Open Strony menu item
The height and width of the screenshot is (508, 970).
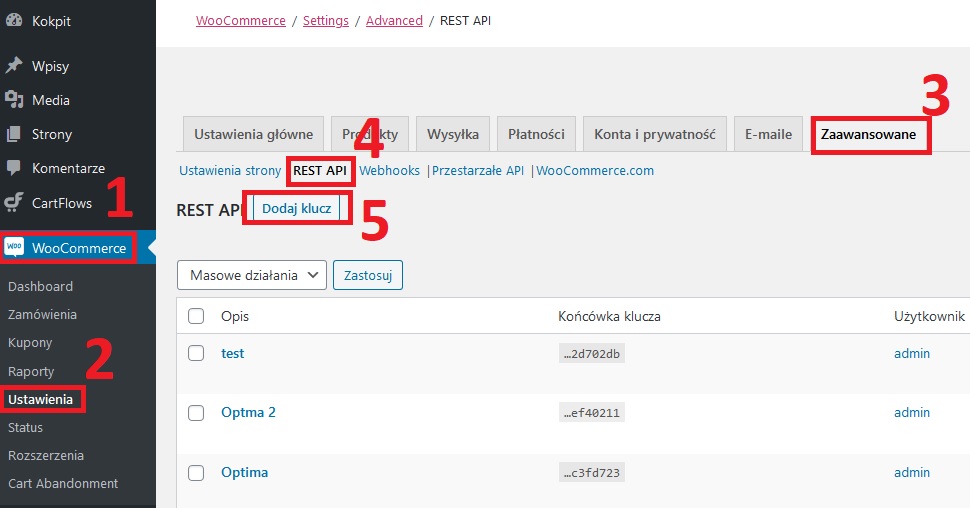(x=52, y=134)
